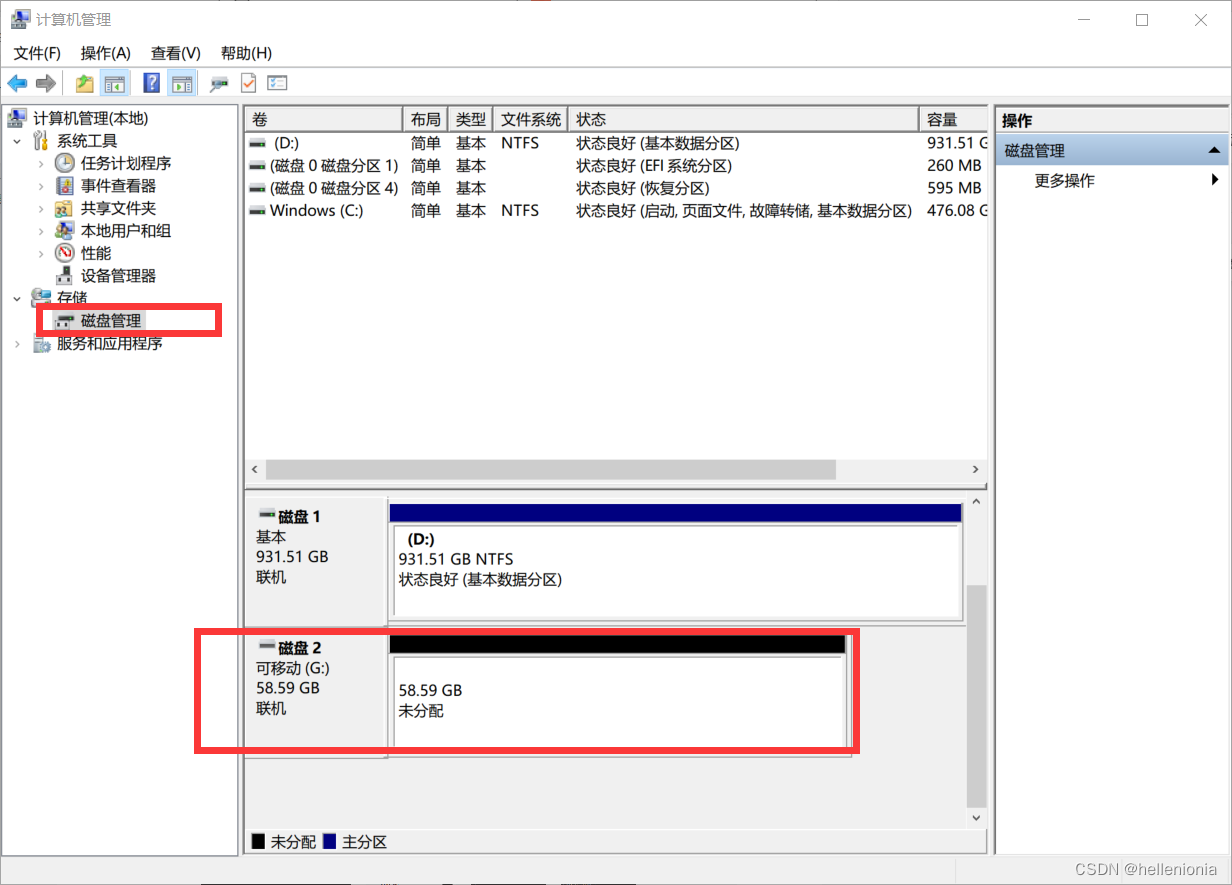Click the 共享文件夹 icon

click(x=65, y=208)
